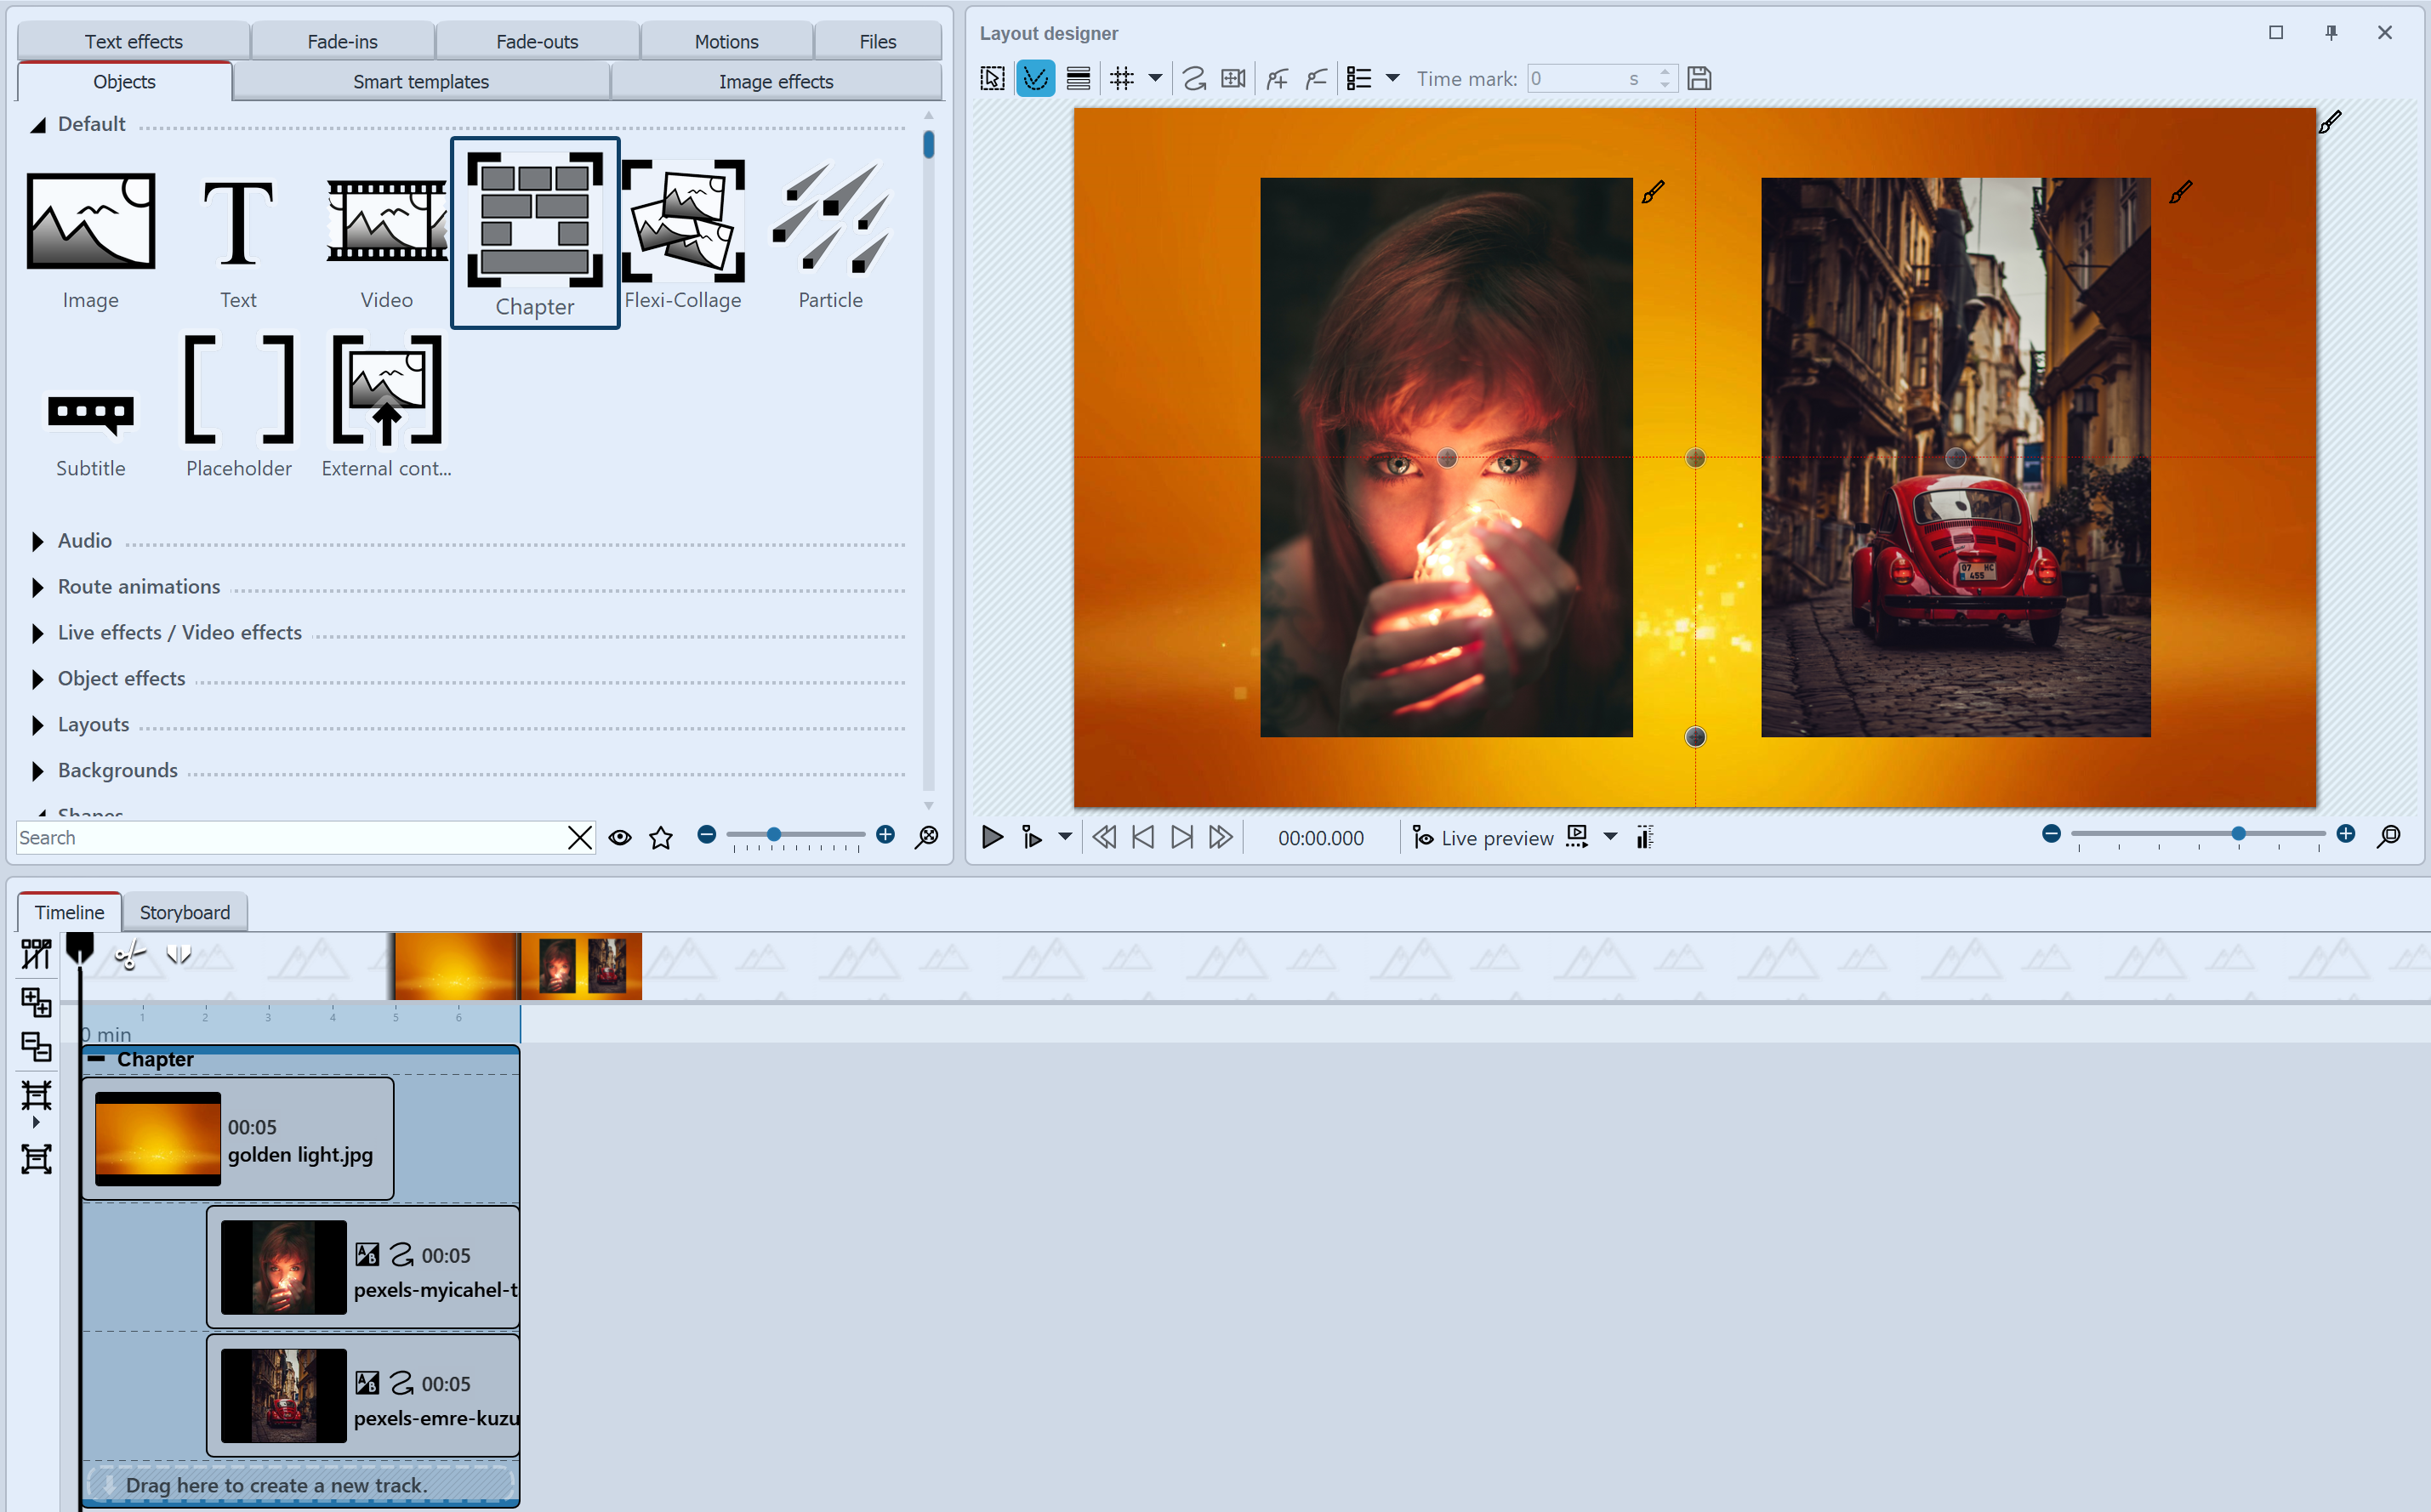Switch to the Storyboard tab
The height and width of the screenshot is (1512, 2431).
[185, 911]
